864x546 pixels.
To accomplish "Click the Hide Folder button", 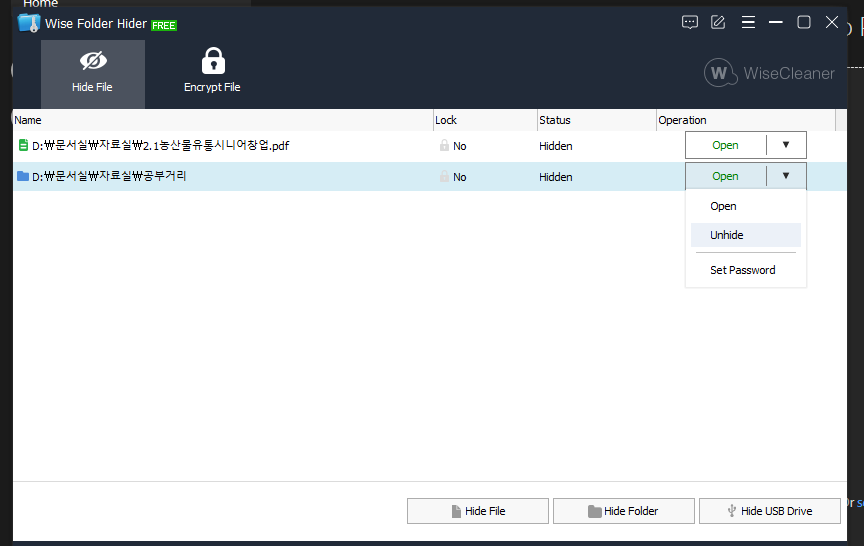I will pyautogui.click(x=624, y=511).
